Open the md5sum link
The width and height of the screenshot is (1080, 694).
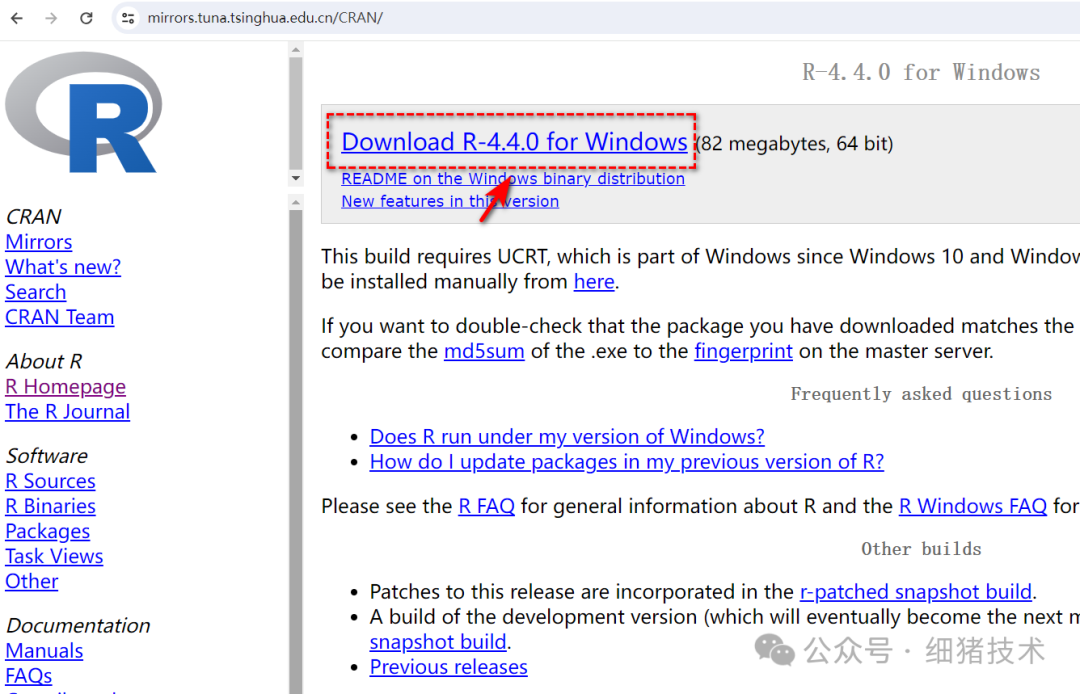point(484,350)
